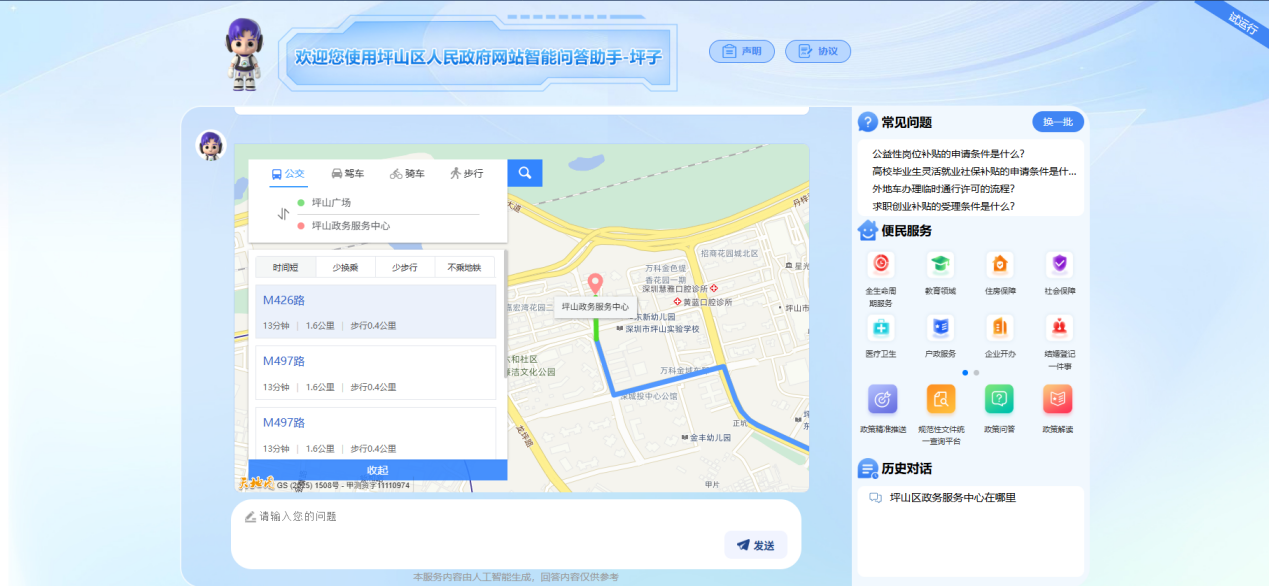Click the 发送 send button
Viewport: 1269px width, 586px height.
tap(755, 545)
